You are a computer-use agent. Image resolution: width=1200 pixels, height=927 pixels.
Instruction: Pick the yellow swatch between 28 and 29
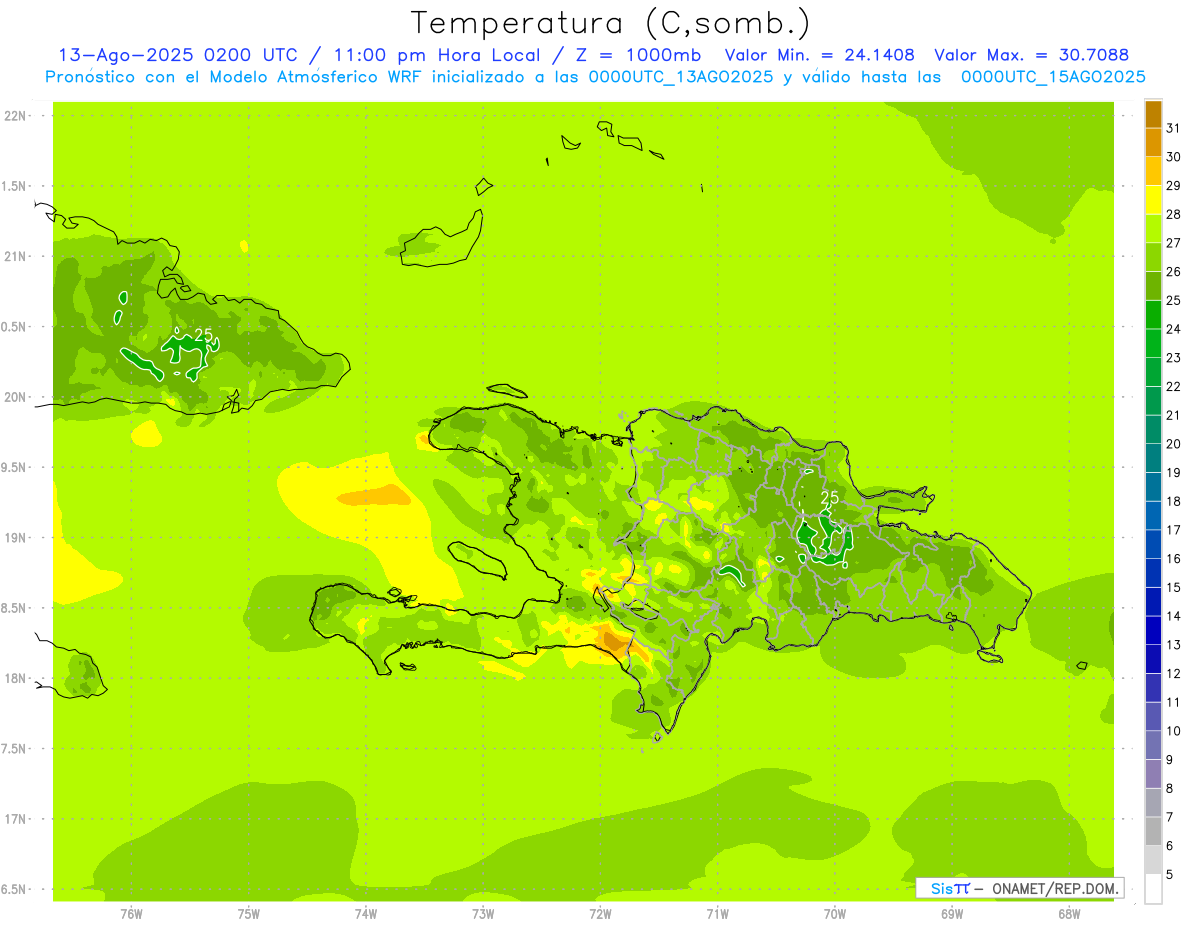[1153, 200]
